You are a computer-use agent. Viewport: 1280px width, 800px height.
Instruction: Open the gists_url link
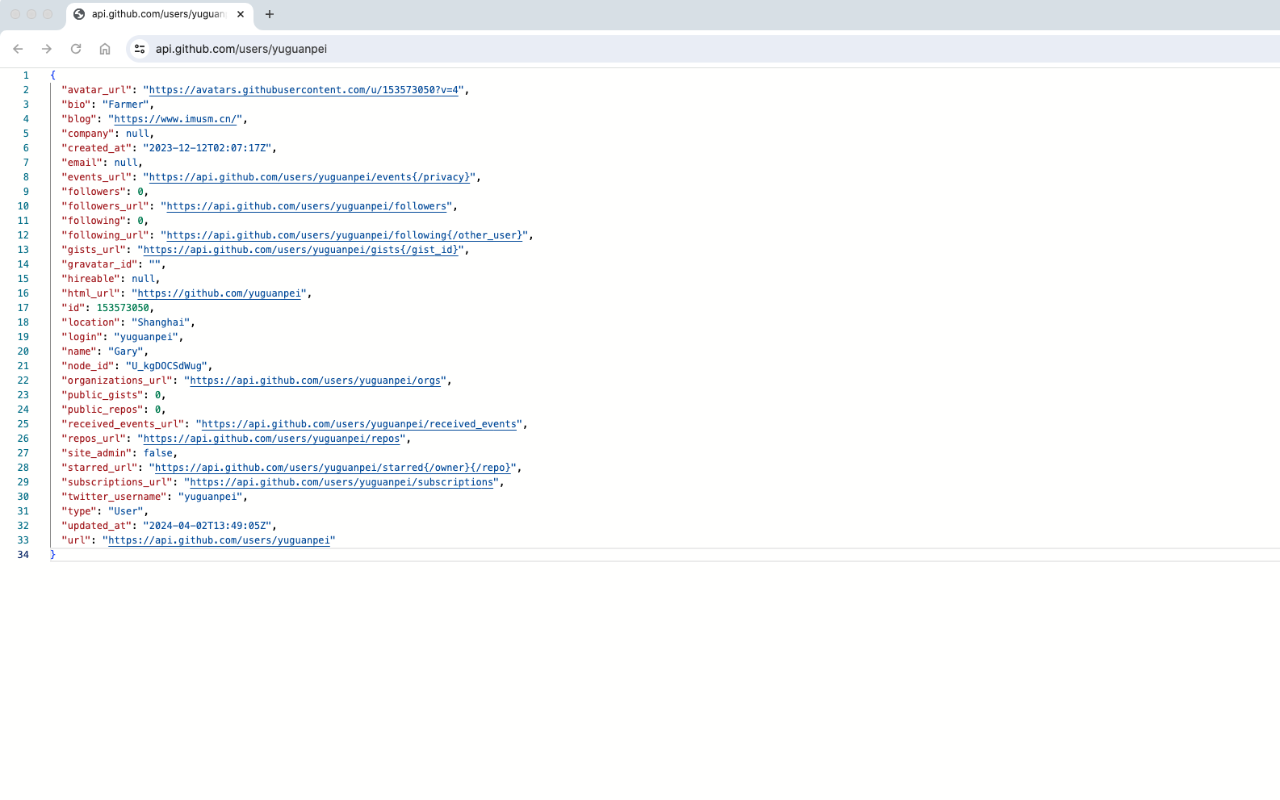pyautogui.click(x=300, y=250)
